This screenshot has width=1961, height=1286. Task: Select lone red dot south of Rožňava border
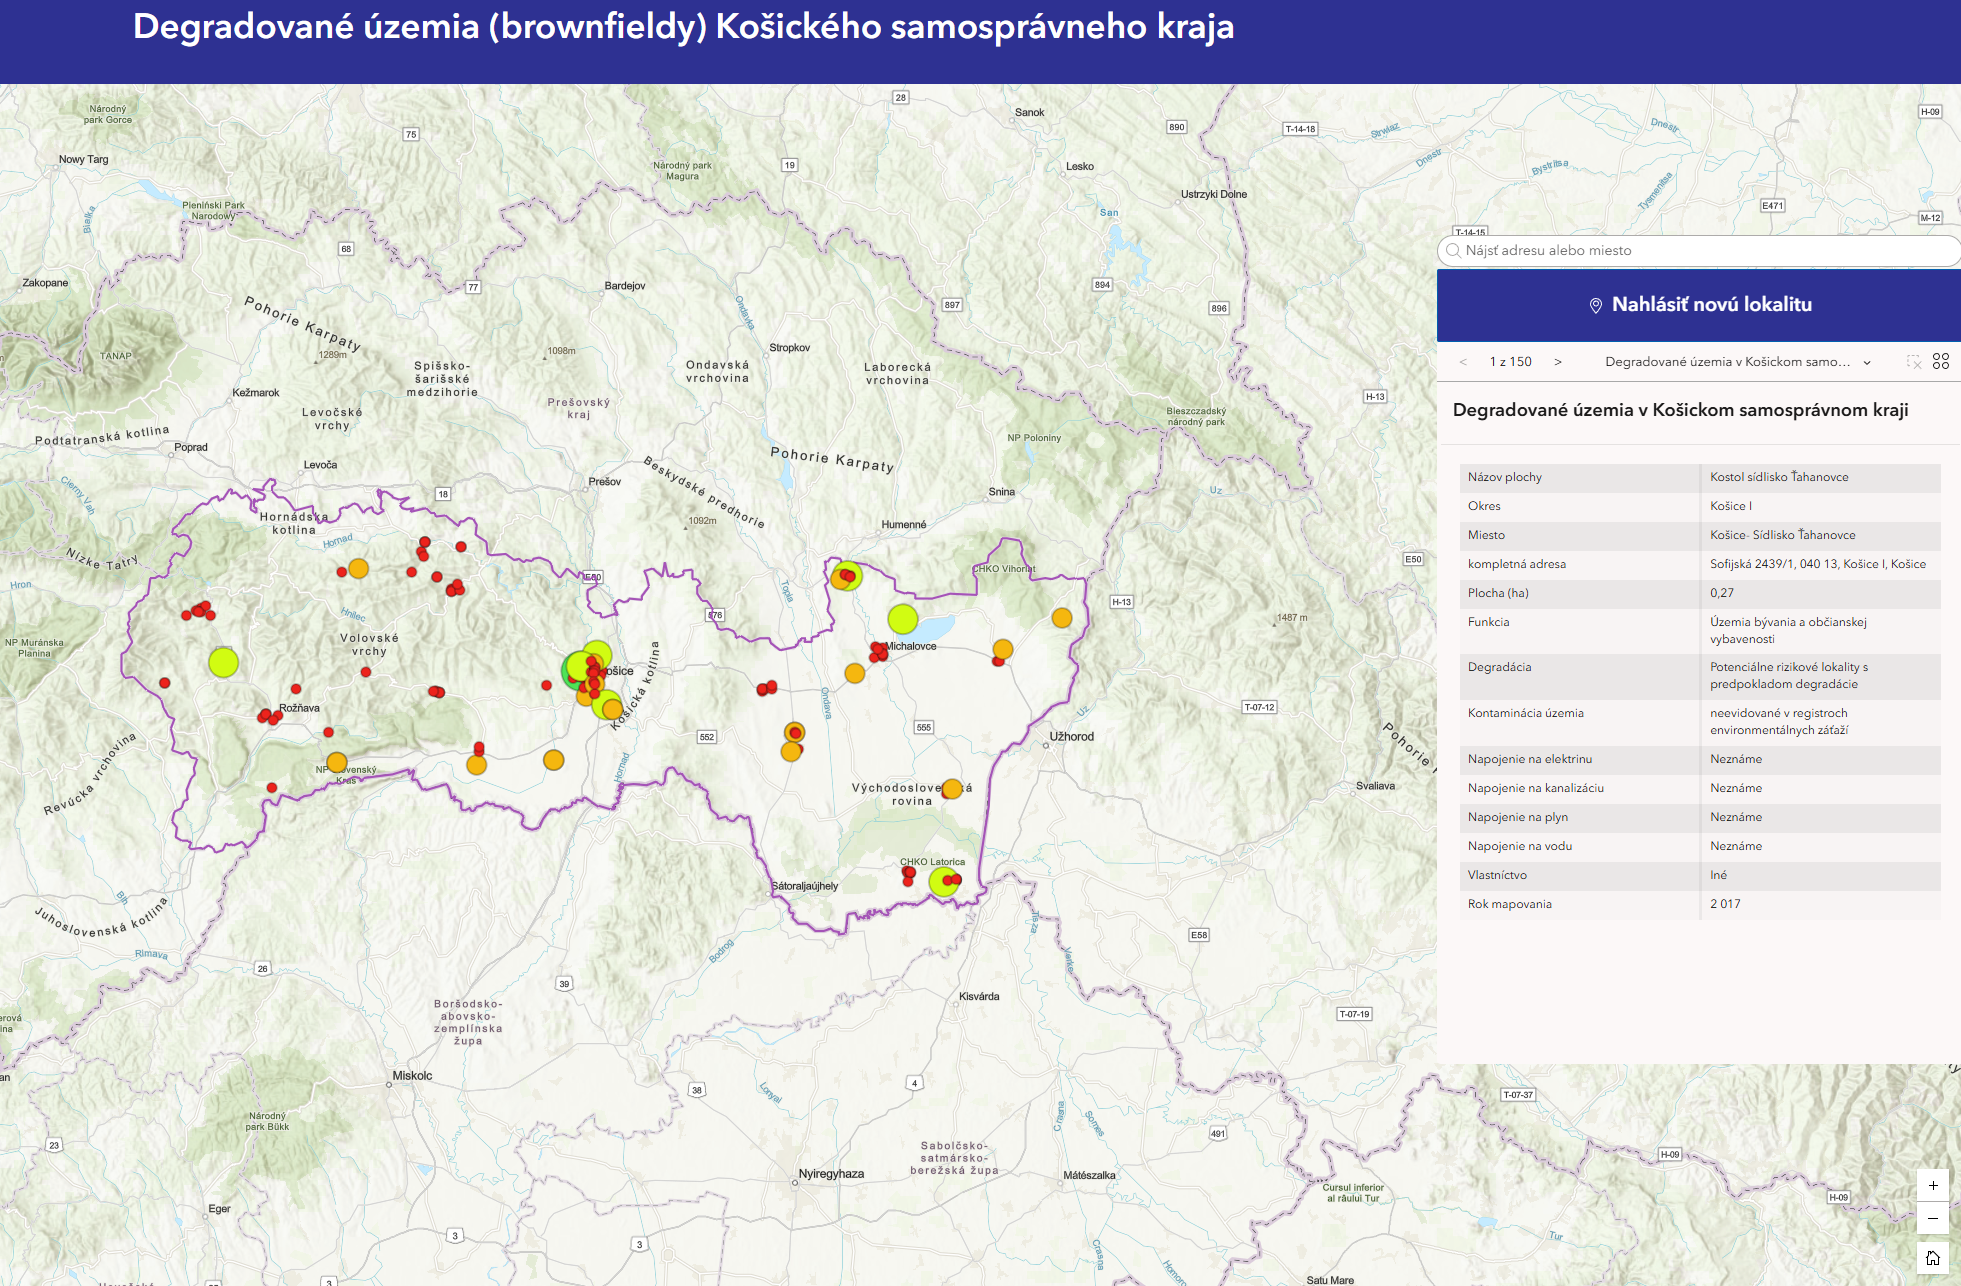tap(272, 788)
